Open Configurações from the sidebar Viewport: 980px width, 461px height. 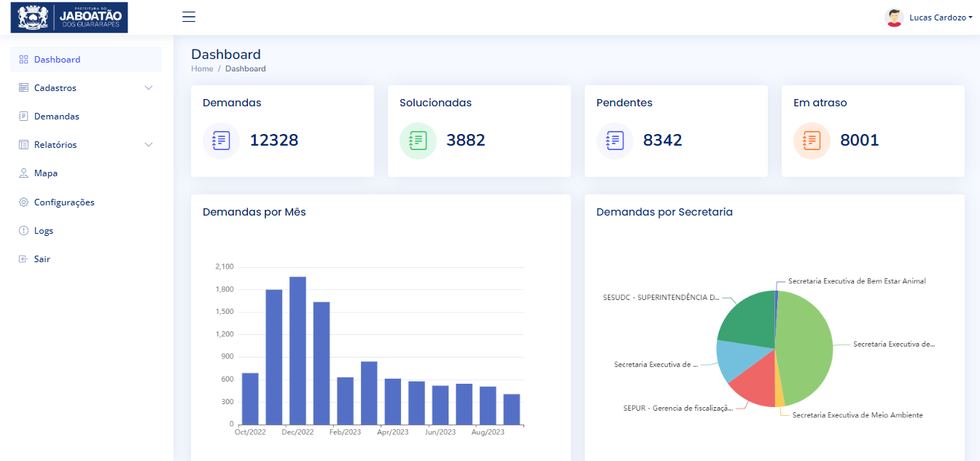point(86,202)
